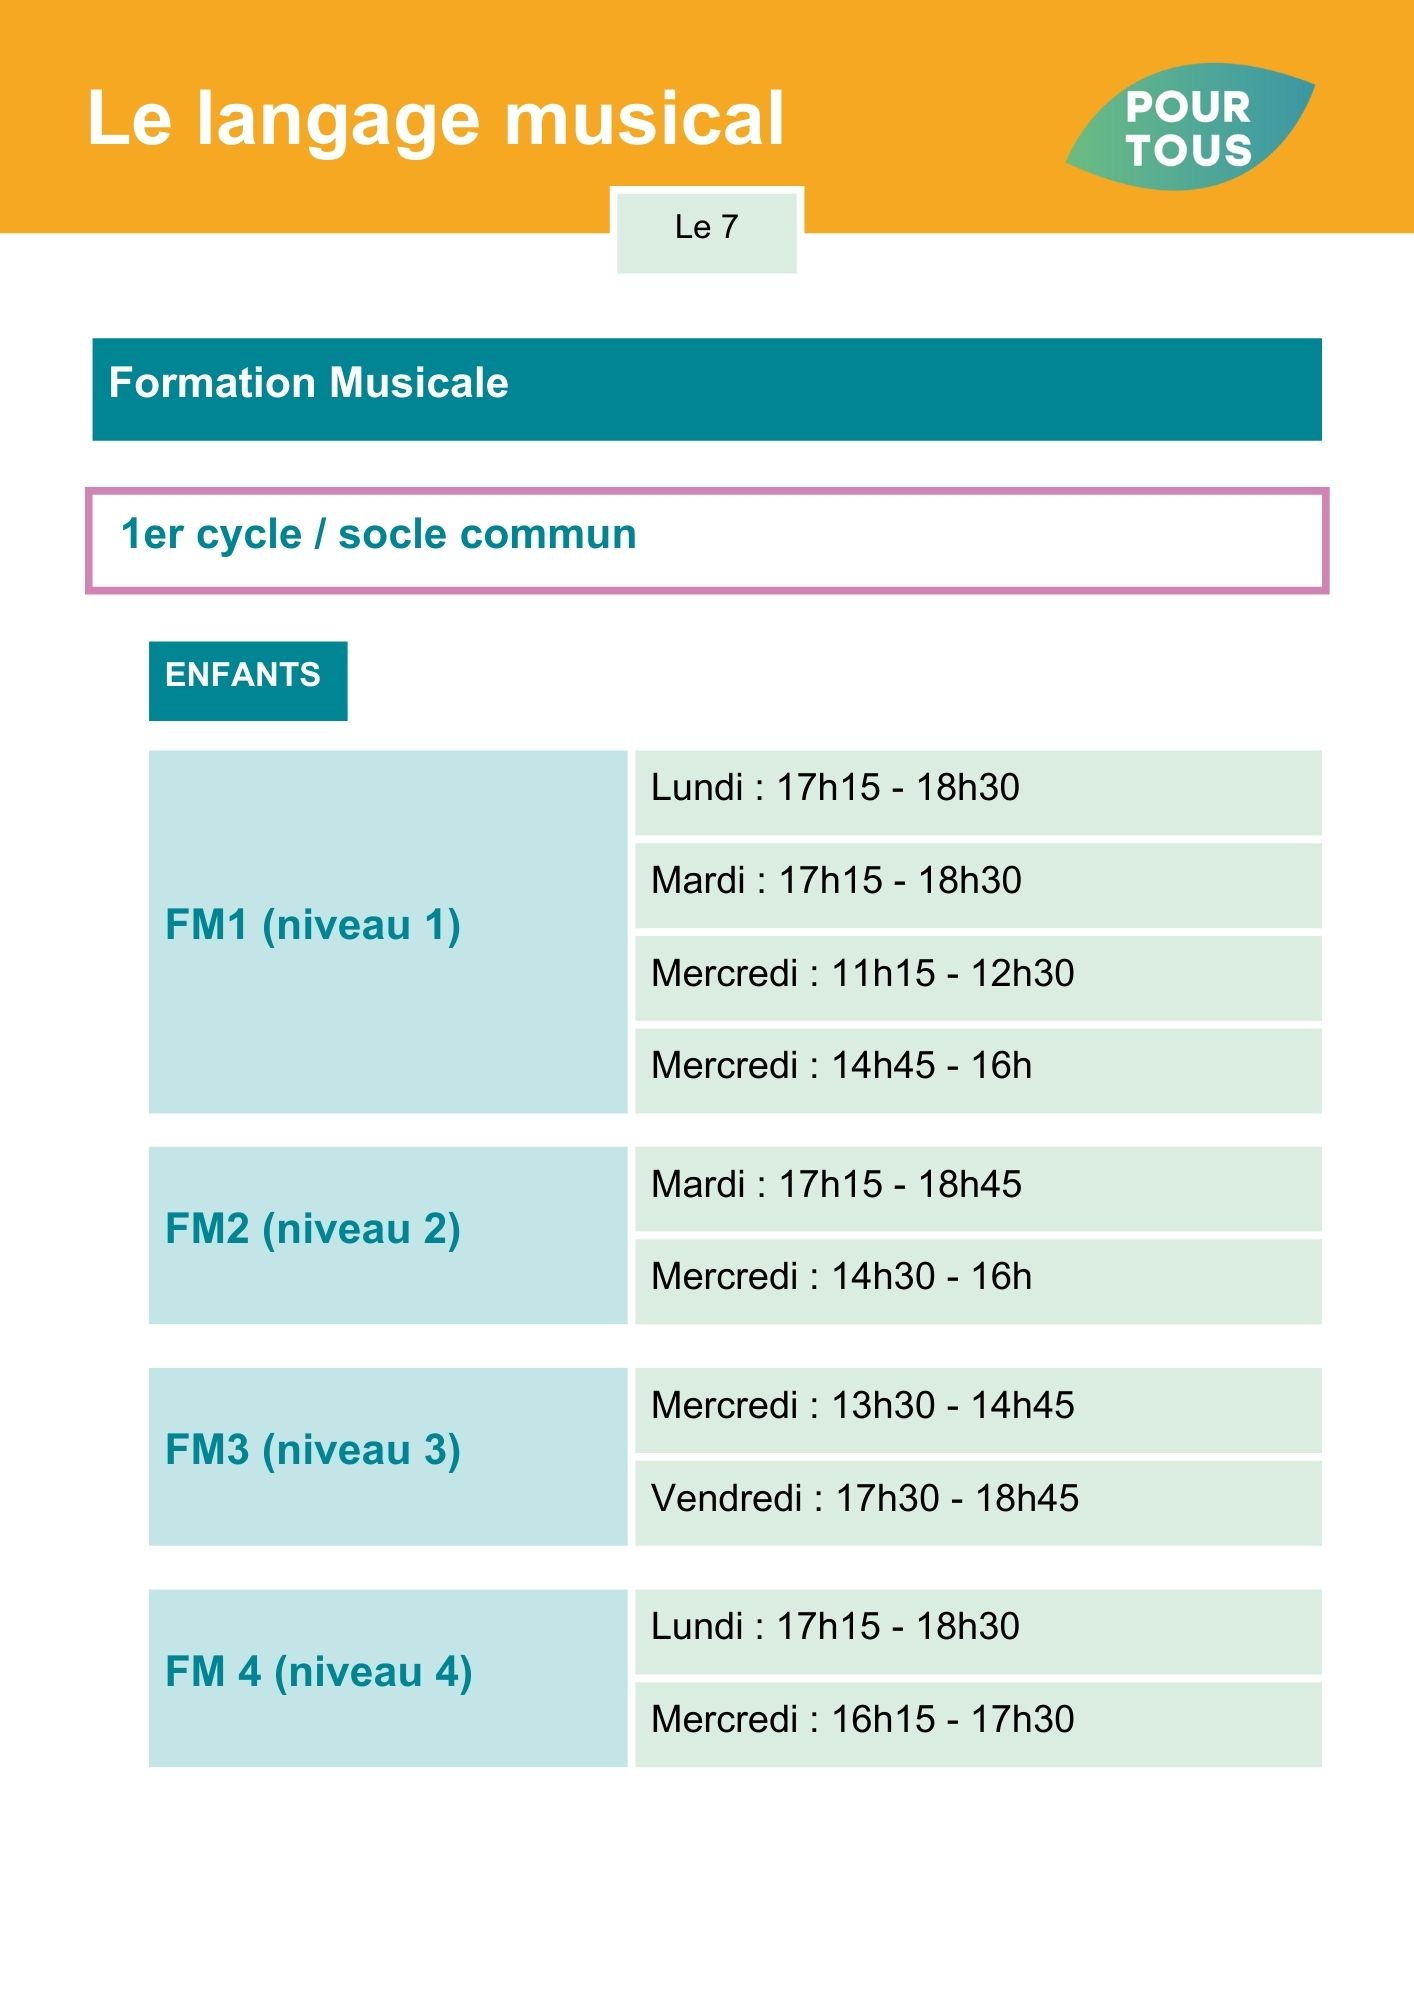Click the ENFANTS tag
Image resolution: width=1414 pixels, height=2000 pixels.
point(248,681)
